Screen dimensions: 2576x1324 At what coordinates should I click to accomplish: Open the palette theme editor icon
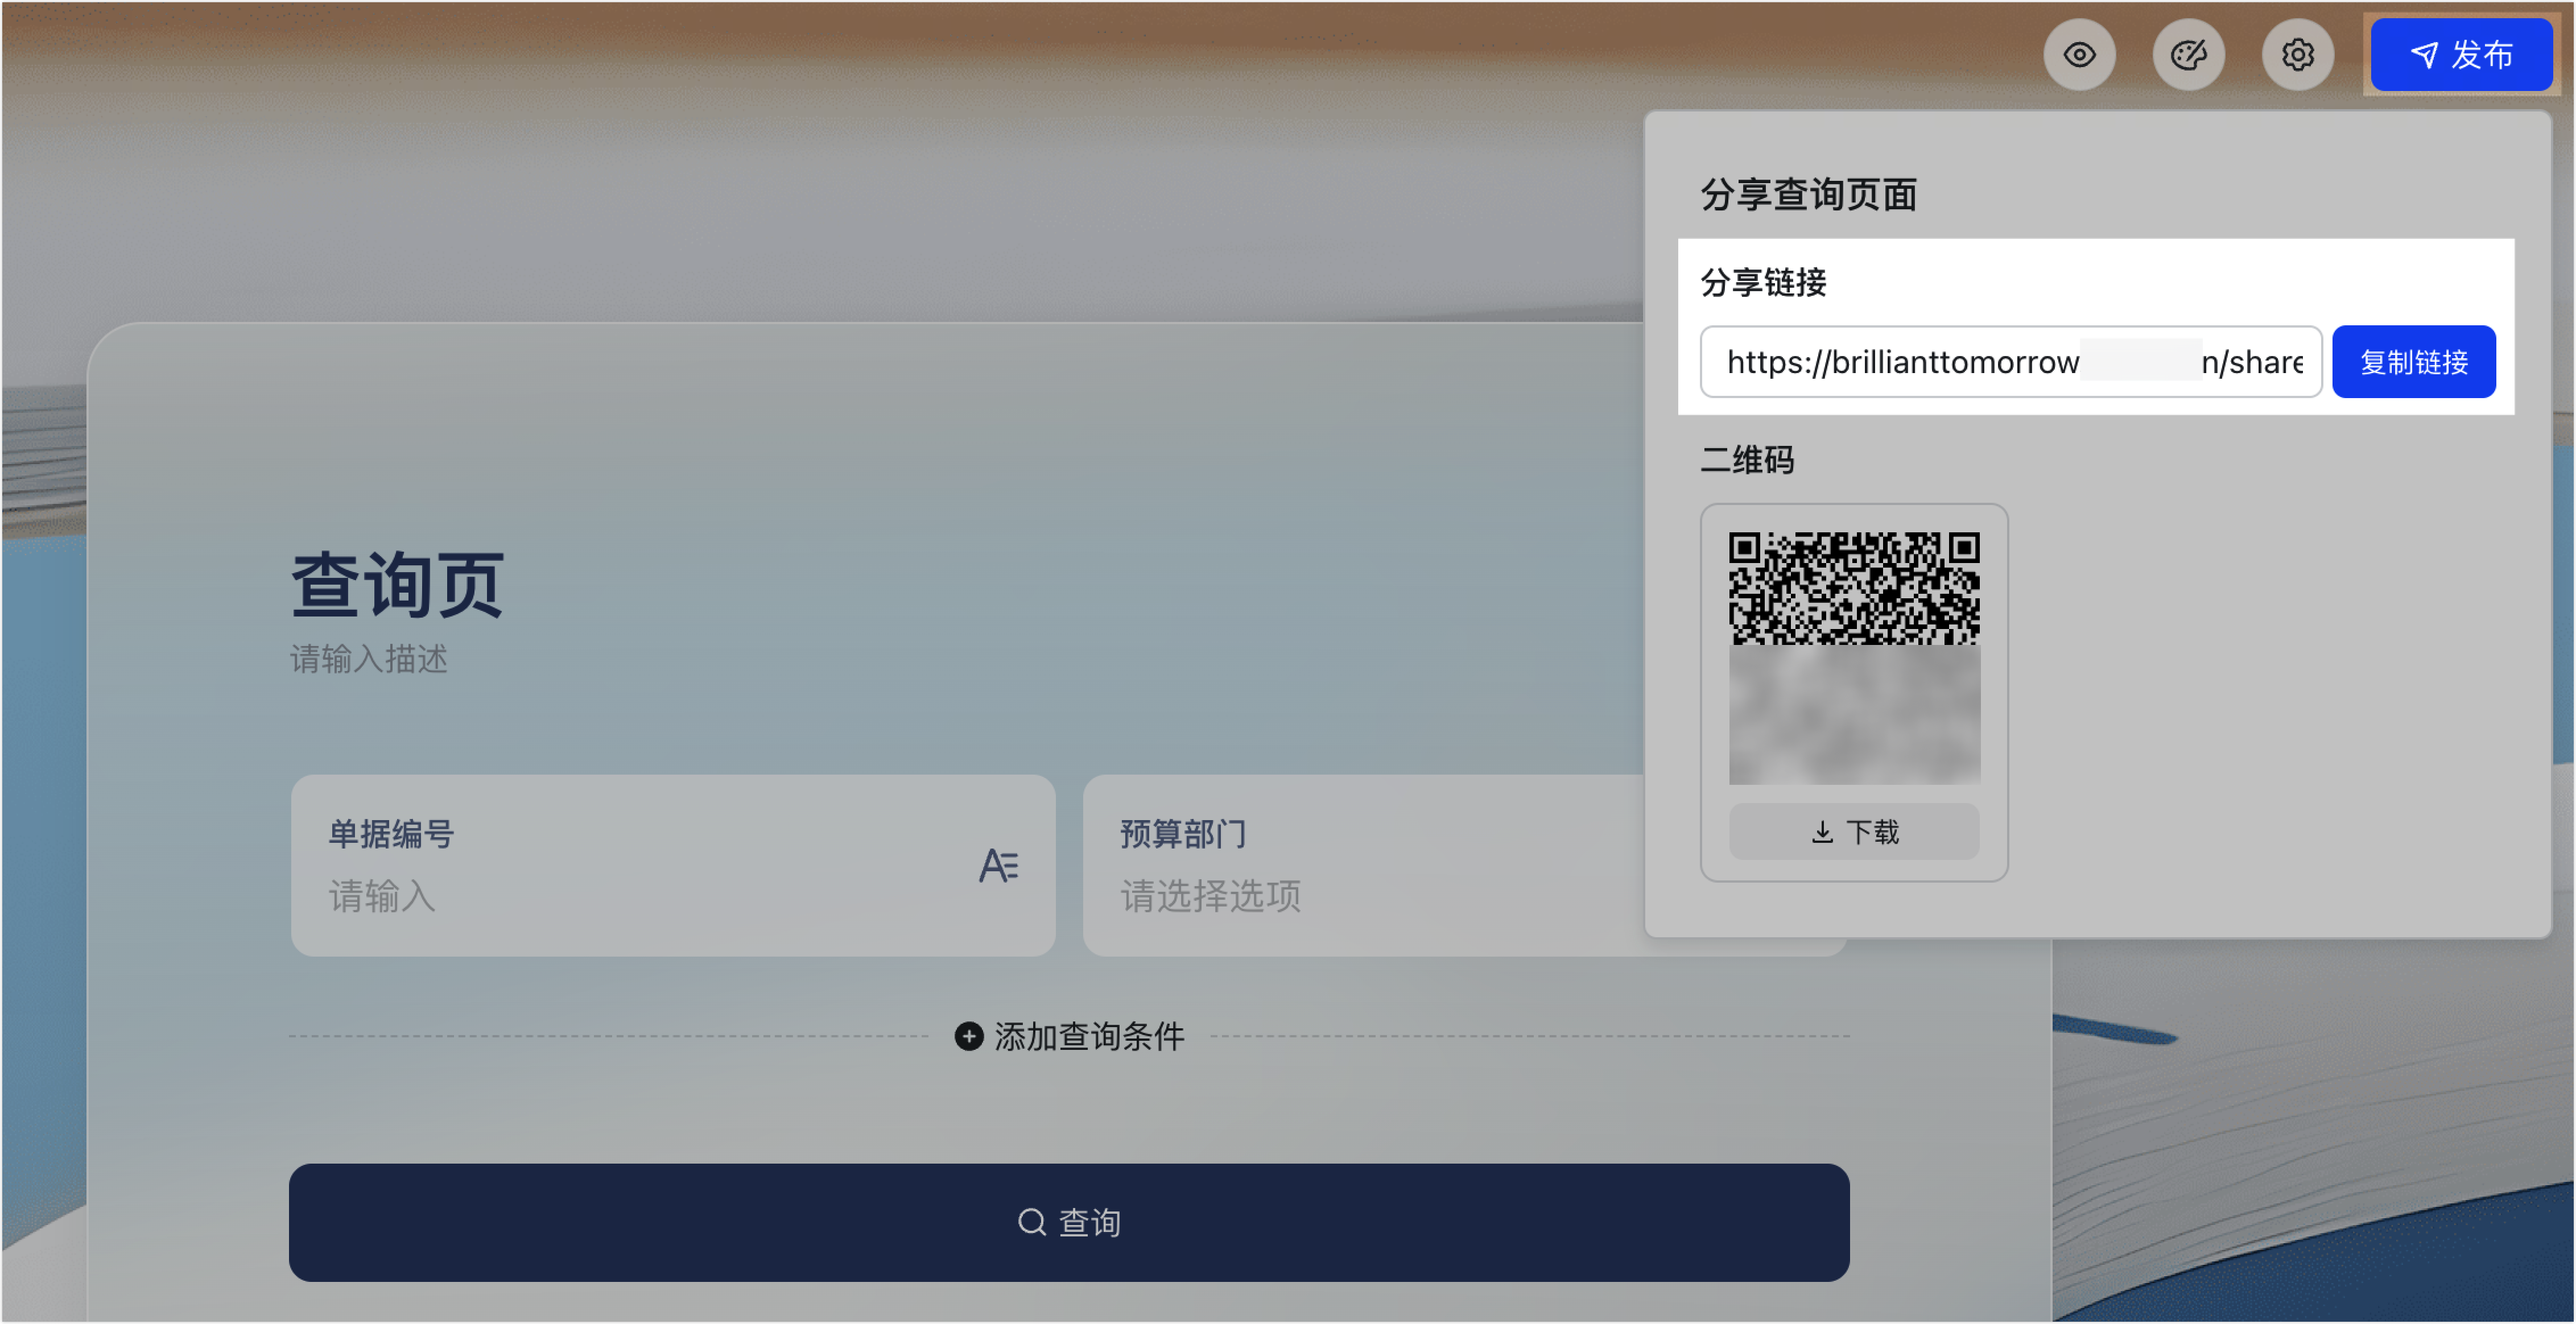click(2188, 55)
